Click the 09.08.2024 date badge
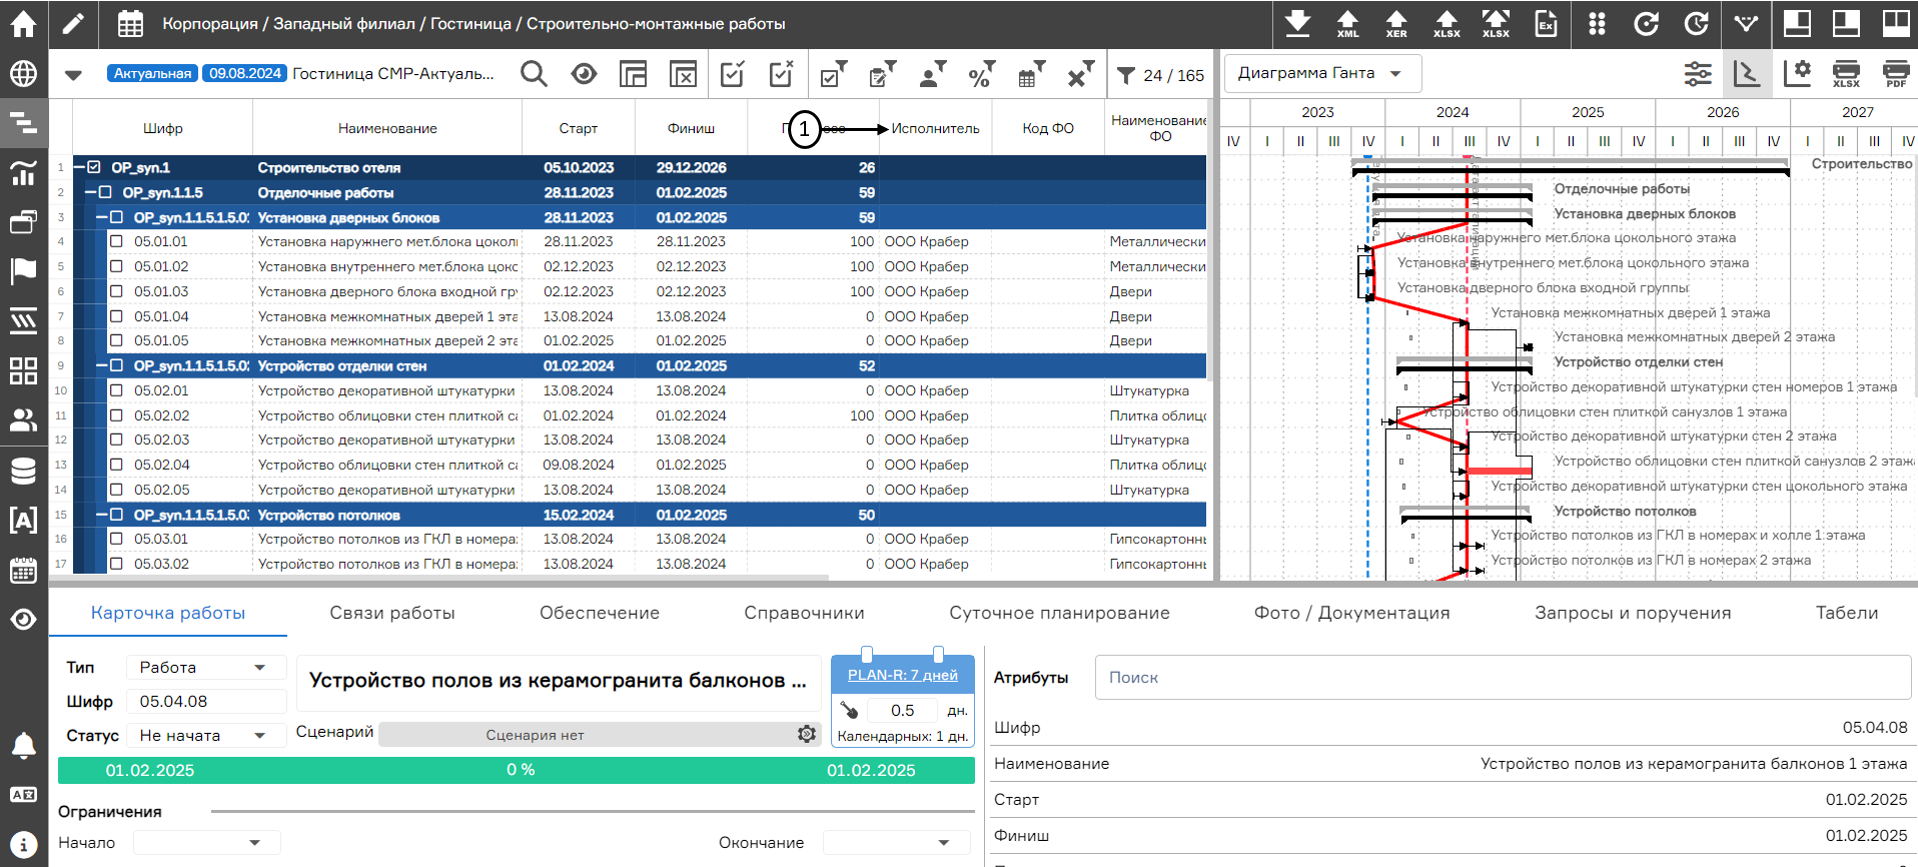This screenshot has width=1918, height=867. [x=245, y=73]
